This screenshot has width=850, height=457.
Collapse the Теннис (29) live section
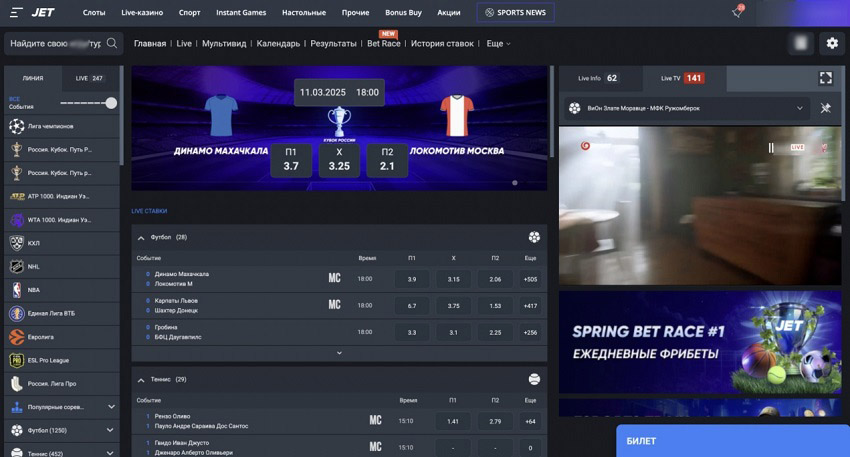(141, 380)
